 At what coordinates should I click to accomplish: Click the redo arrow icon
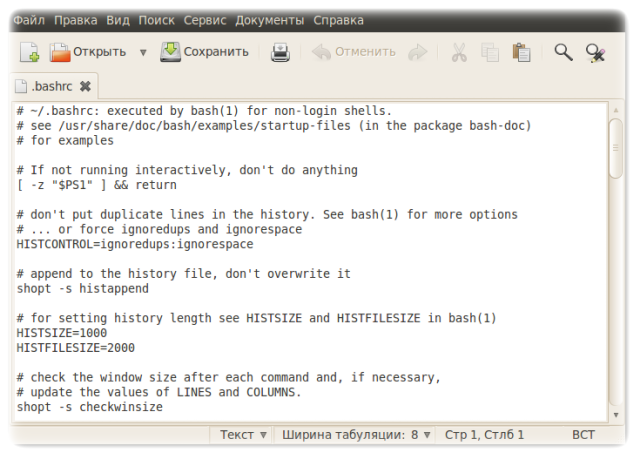pyautogui.click(x=418, y=52)
